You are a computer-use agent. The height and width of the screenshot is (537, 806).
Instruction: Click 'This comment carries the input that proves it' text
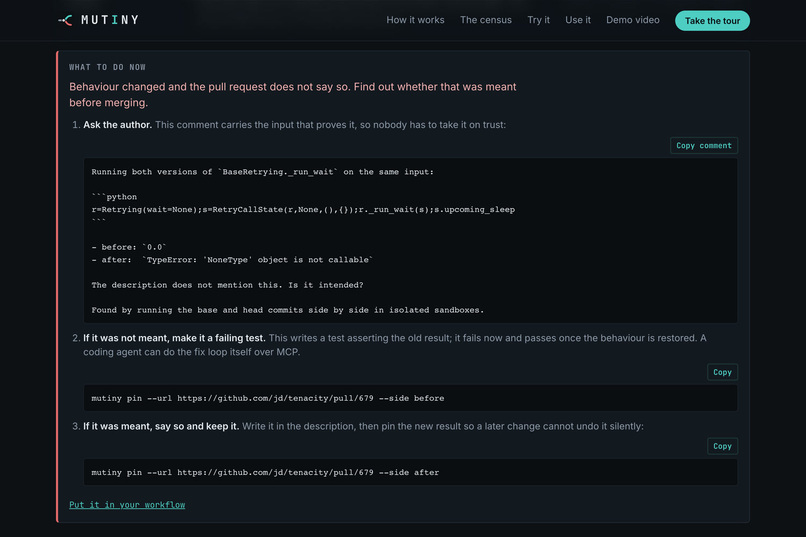[x=331, y=125]
